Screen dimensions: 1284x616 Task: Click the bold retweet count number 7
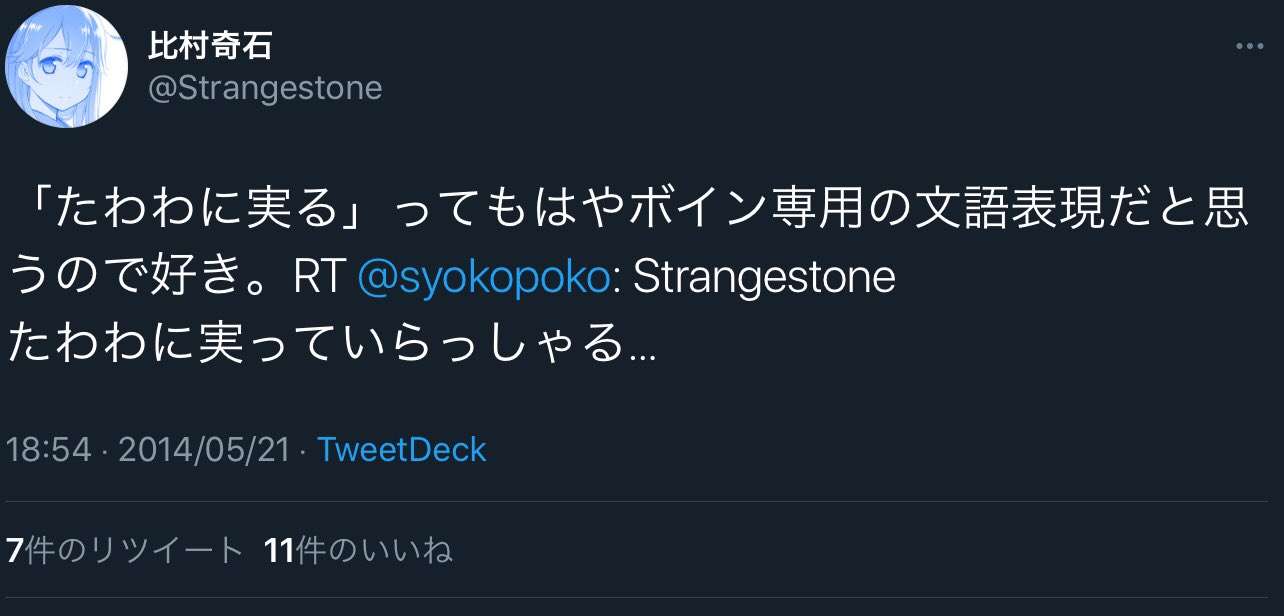(x=15, y=550)
